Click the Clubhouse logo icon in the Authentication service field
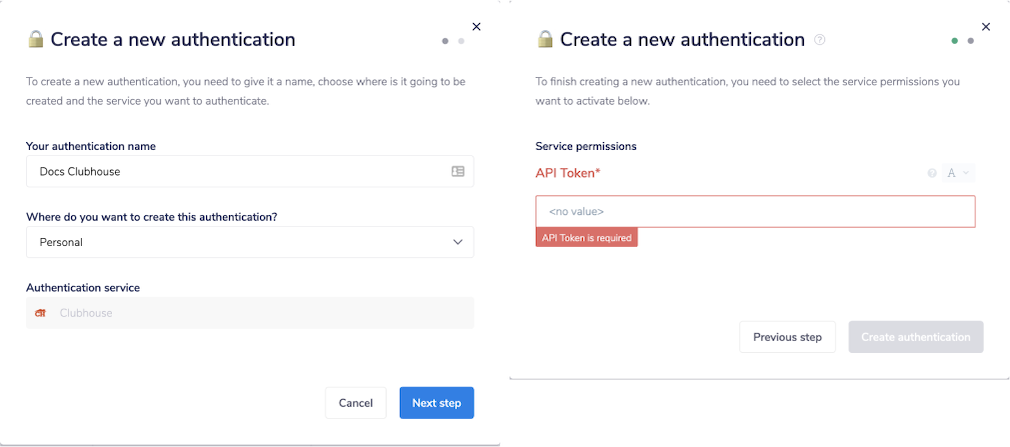 tap(41, 313)
